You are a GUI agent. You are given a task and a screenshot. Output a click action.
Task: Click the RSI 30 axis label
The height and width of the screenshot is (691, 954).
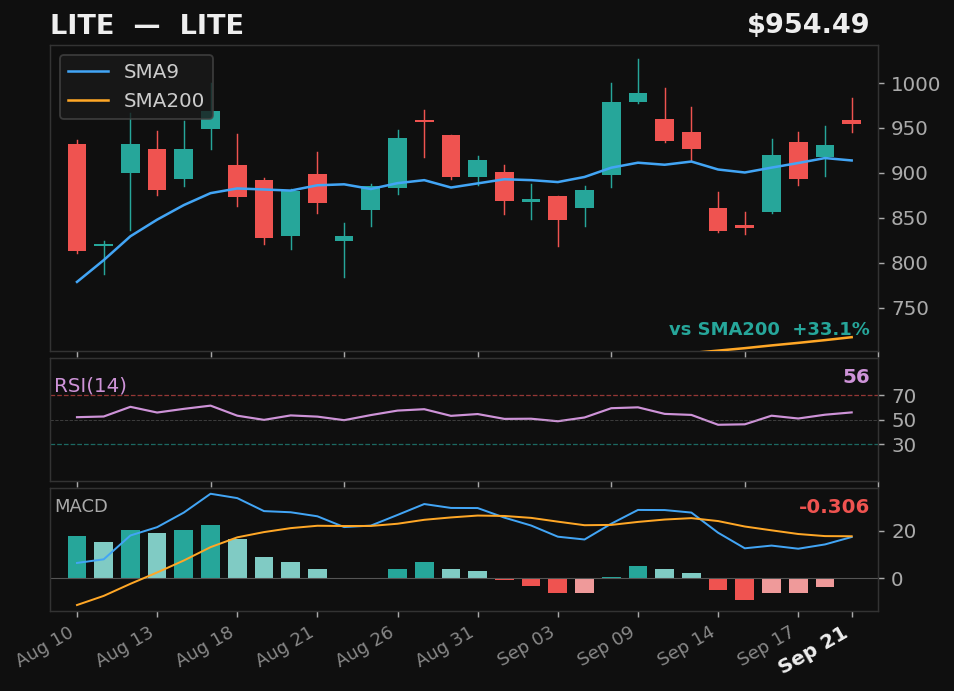coord(904,446)
